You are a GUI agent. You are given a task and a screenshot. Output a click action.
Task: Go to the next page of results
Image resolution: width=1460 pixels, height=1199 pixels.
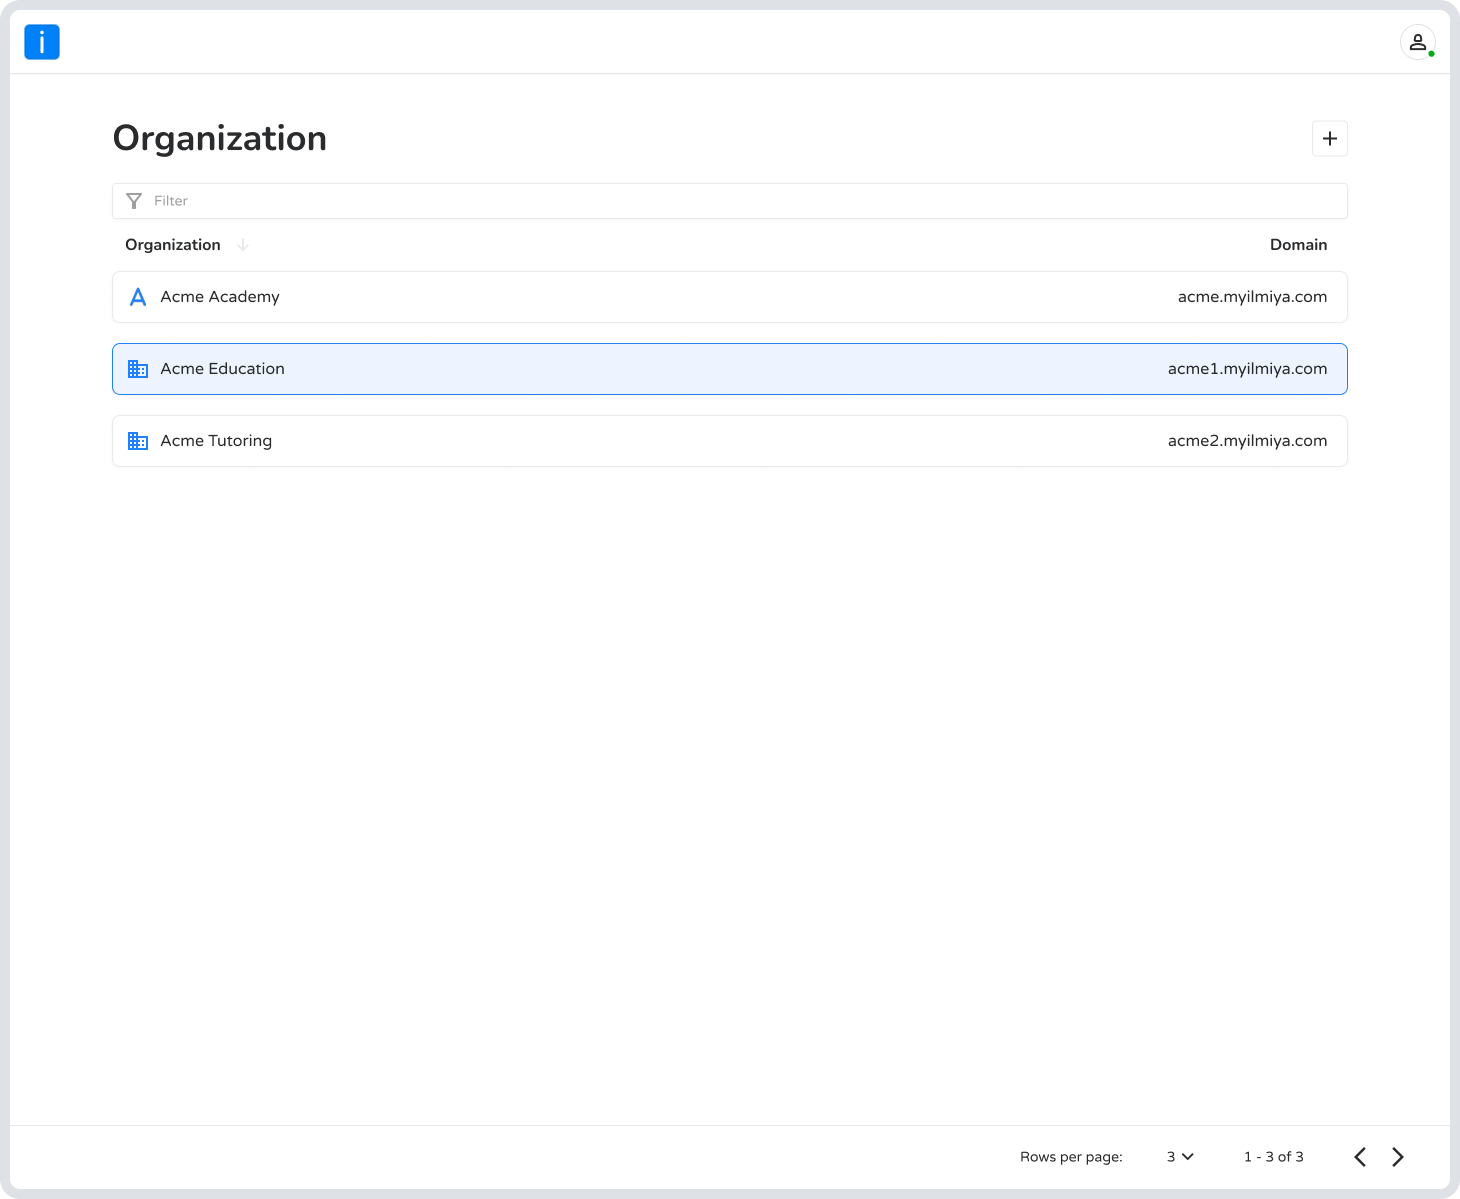click(1397, 1157)
